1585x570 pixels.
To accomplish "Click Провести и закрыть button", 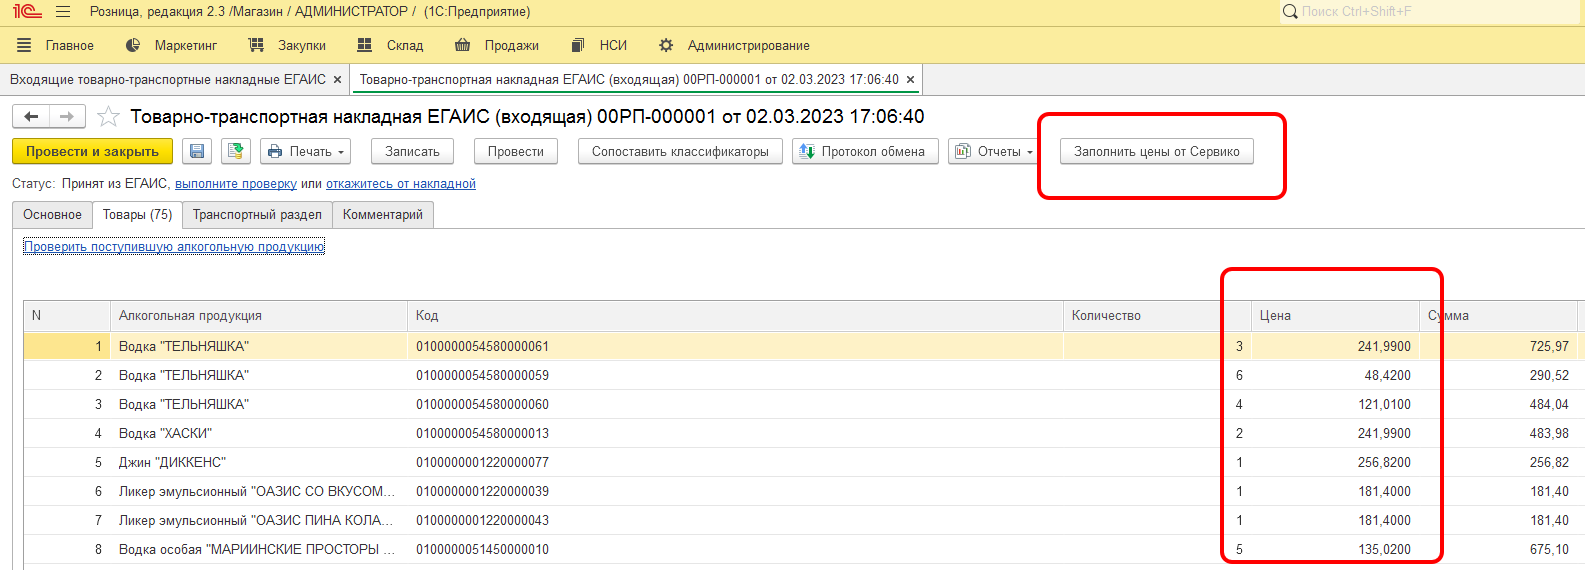I will 92,151.
